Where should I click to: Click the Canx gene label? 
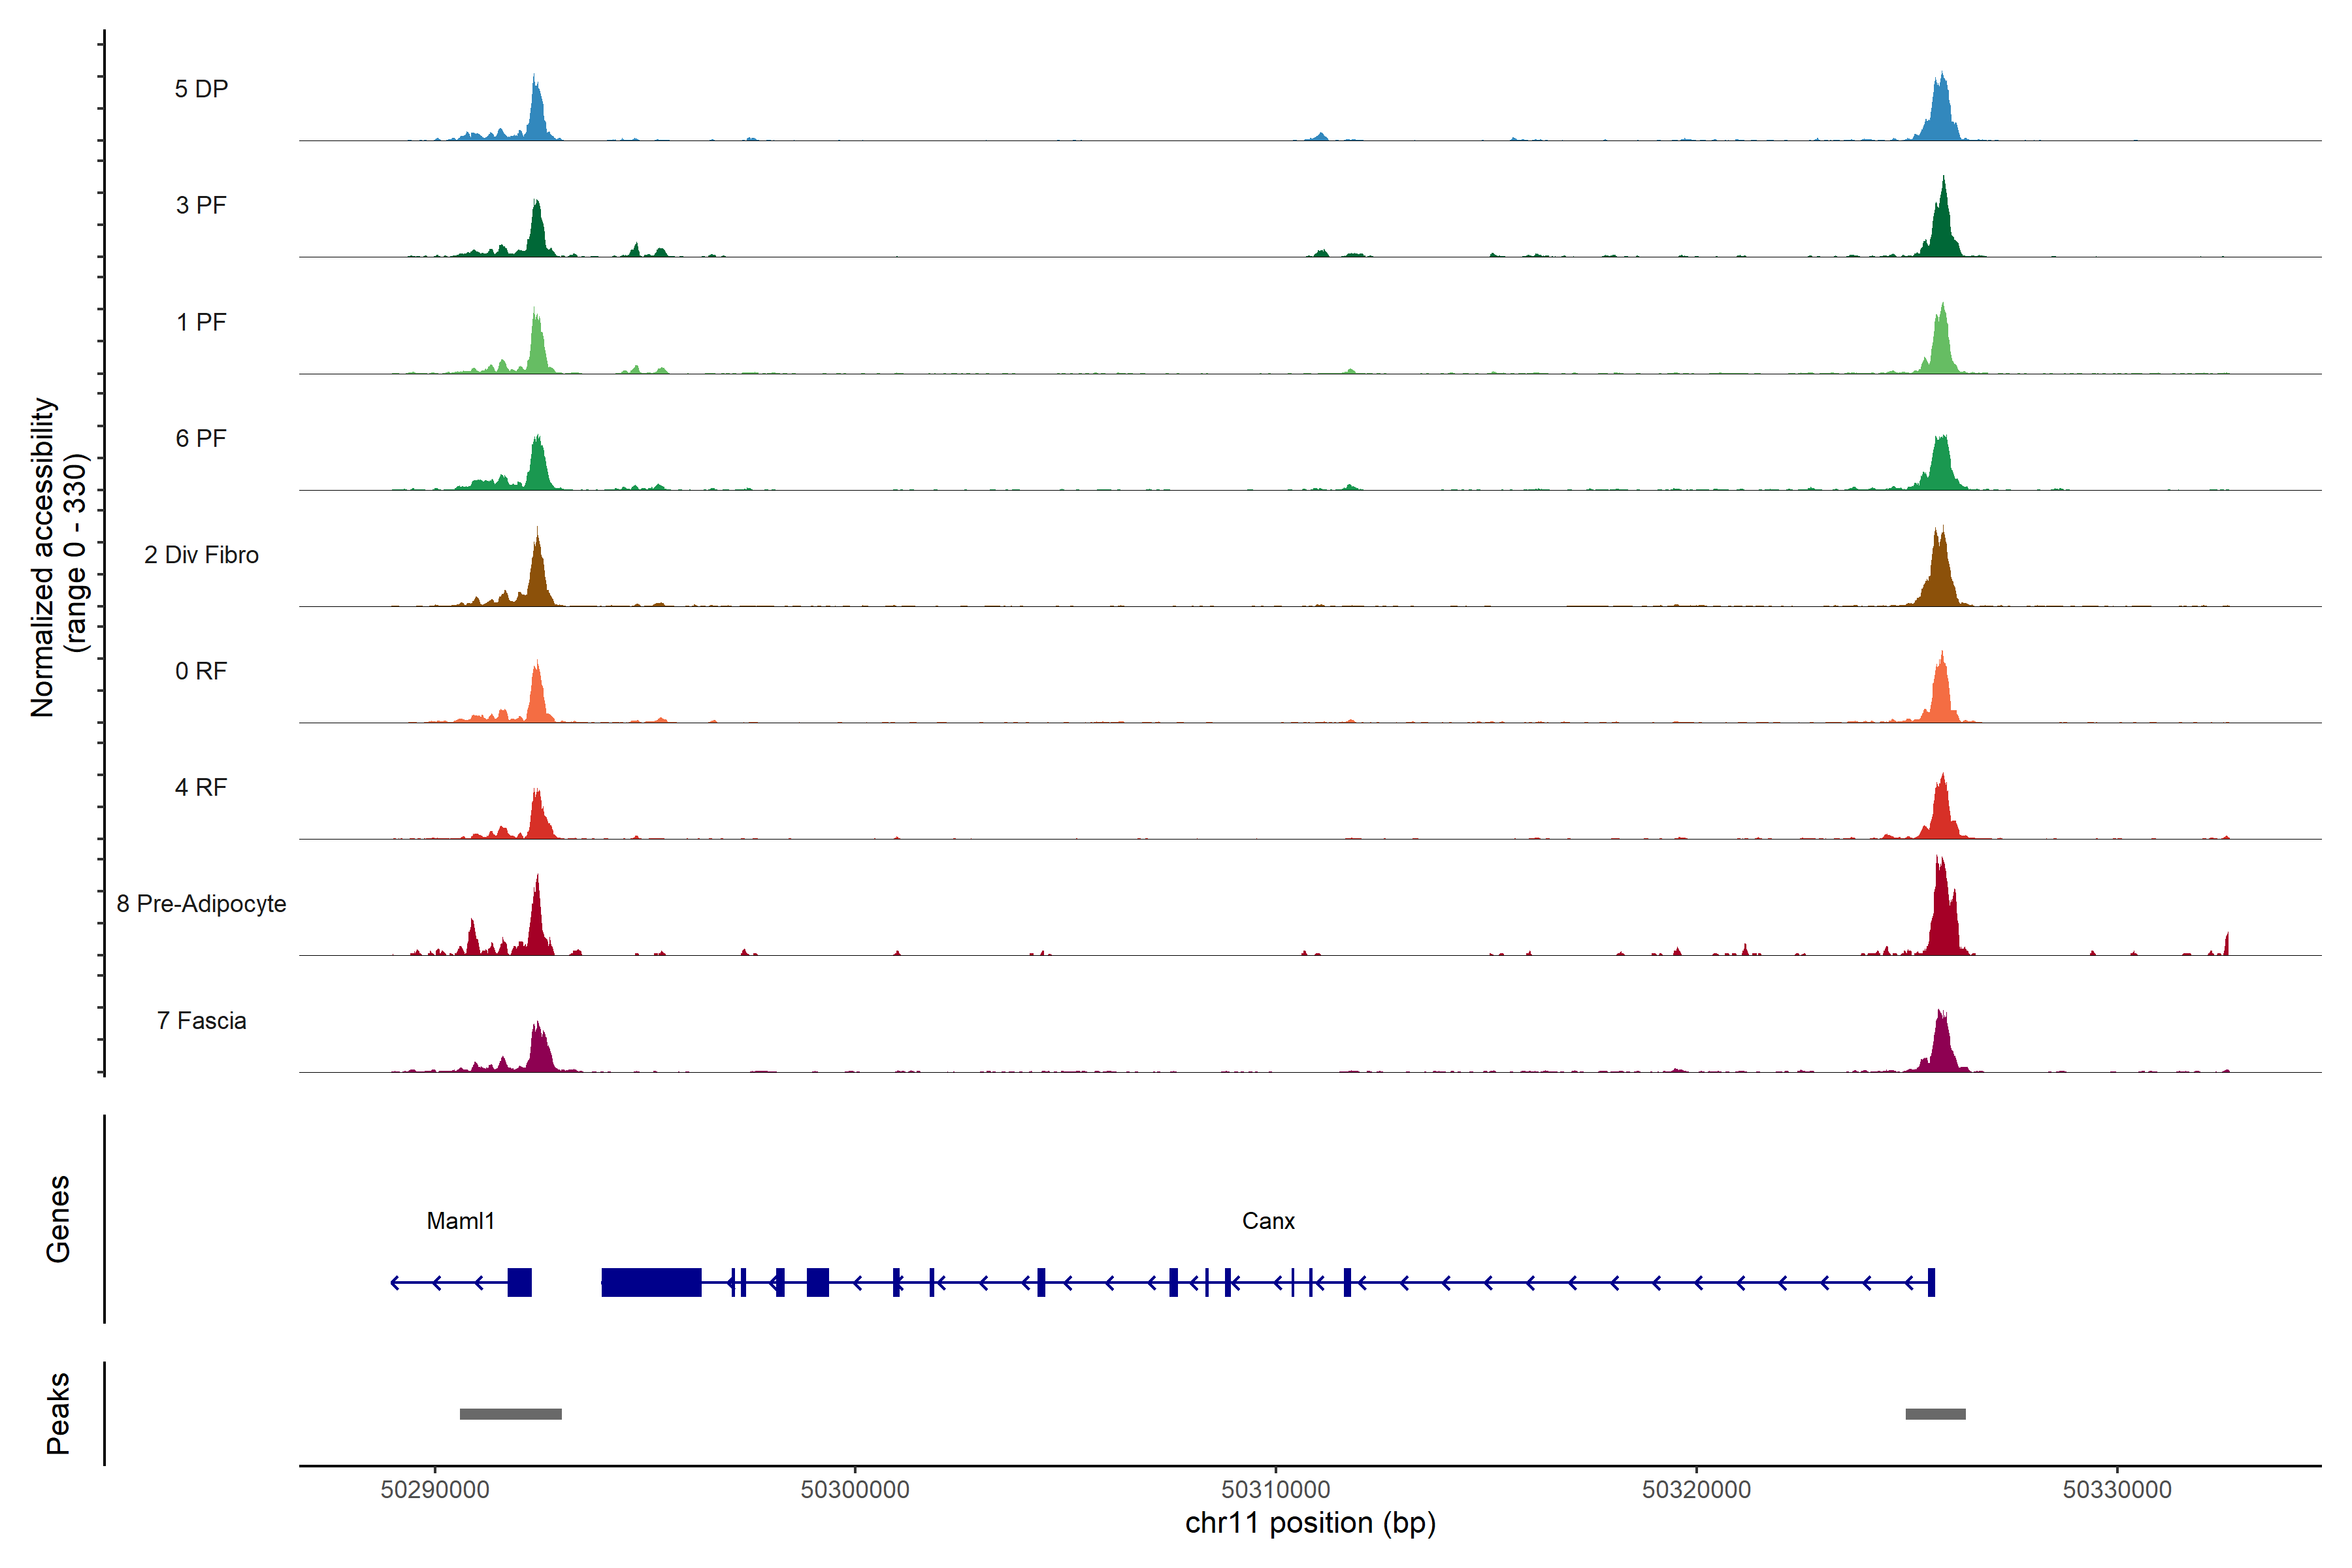click(x=1268, y=1221)
